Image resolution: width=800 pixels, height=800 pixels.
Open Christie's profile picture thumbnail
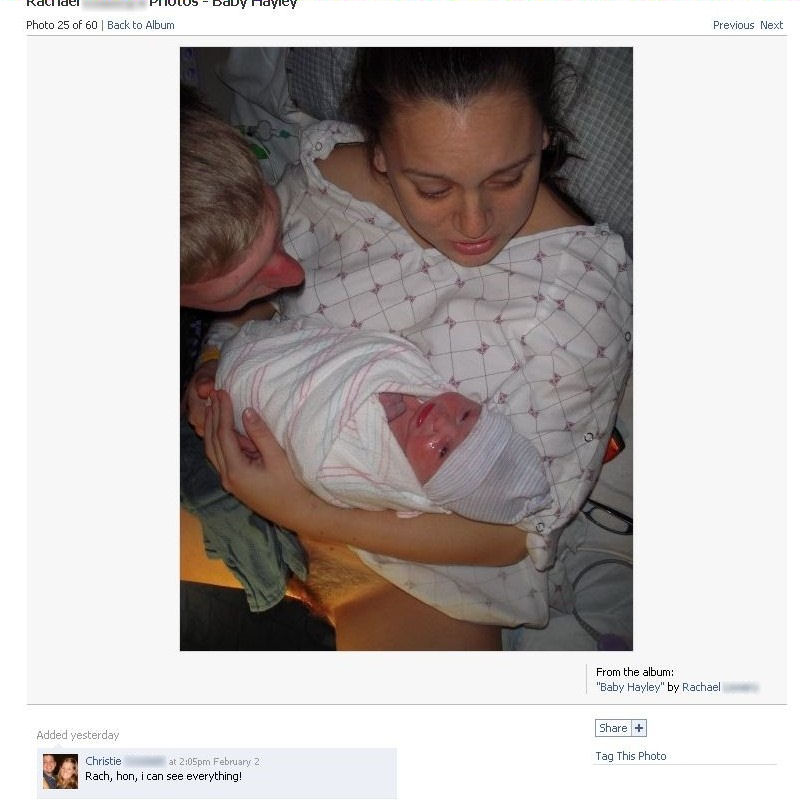(60, 771)
